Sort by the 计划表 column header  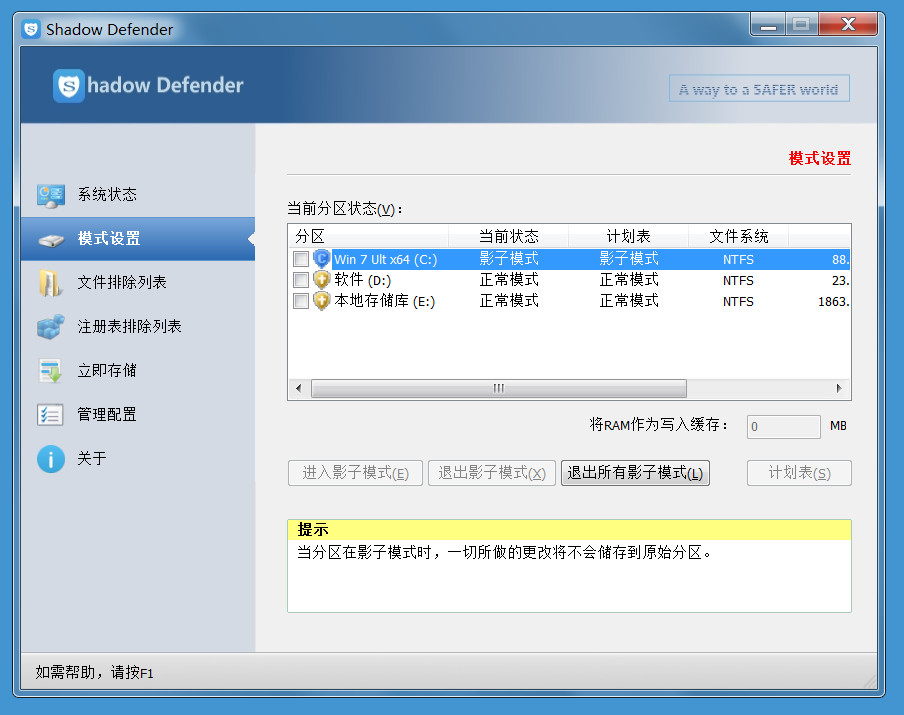click(x=628, y=236)
